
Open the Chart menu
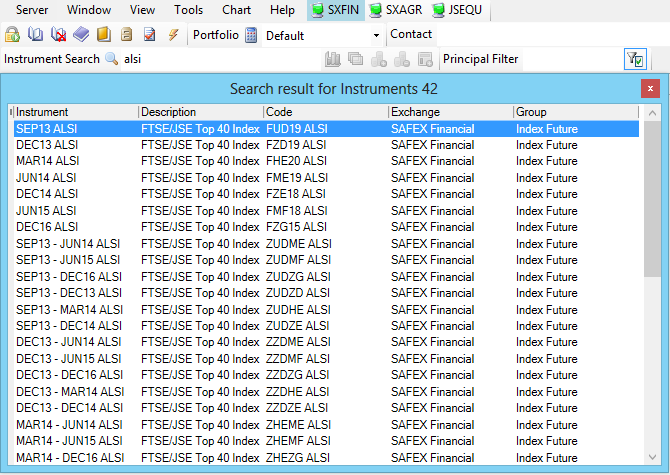(237, 10)
